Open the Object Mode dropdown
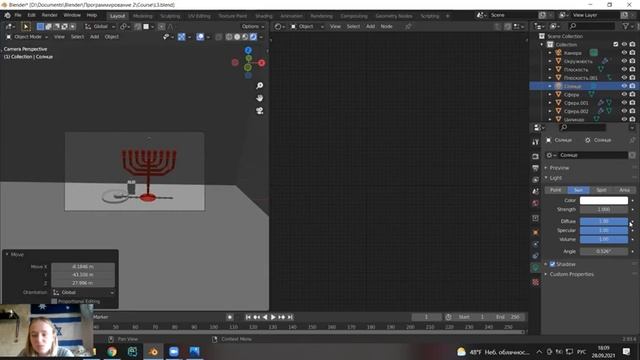This screenshot has height=360, width=640. 27,37
